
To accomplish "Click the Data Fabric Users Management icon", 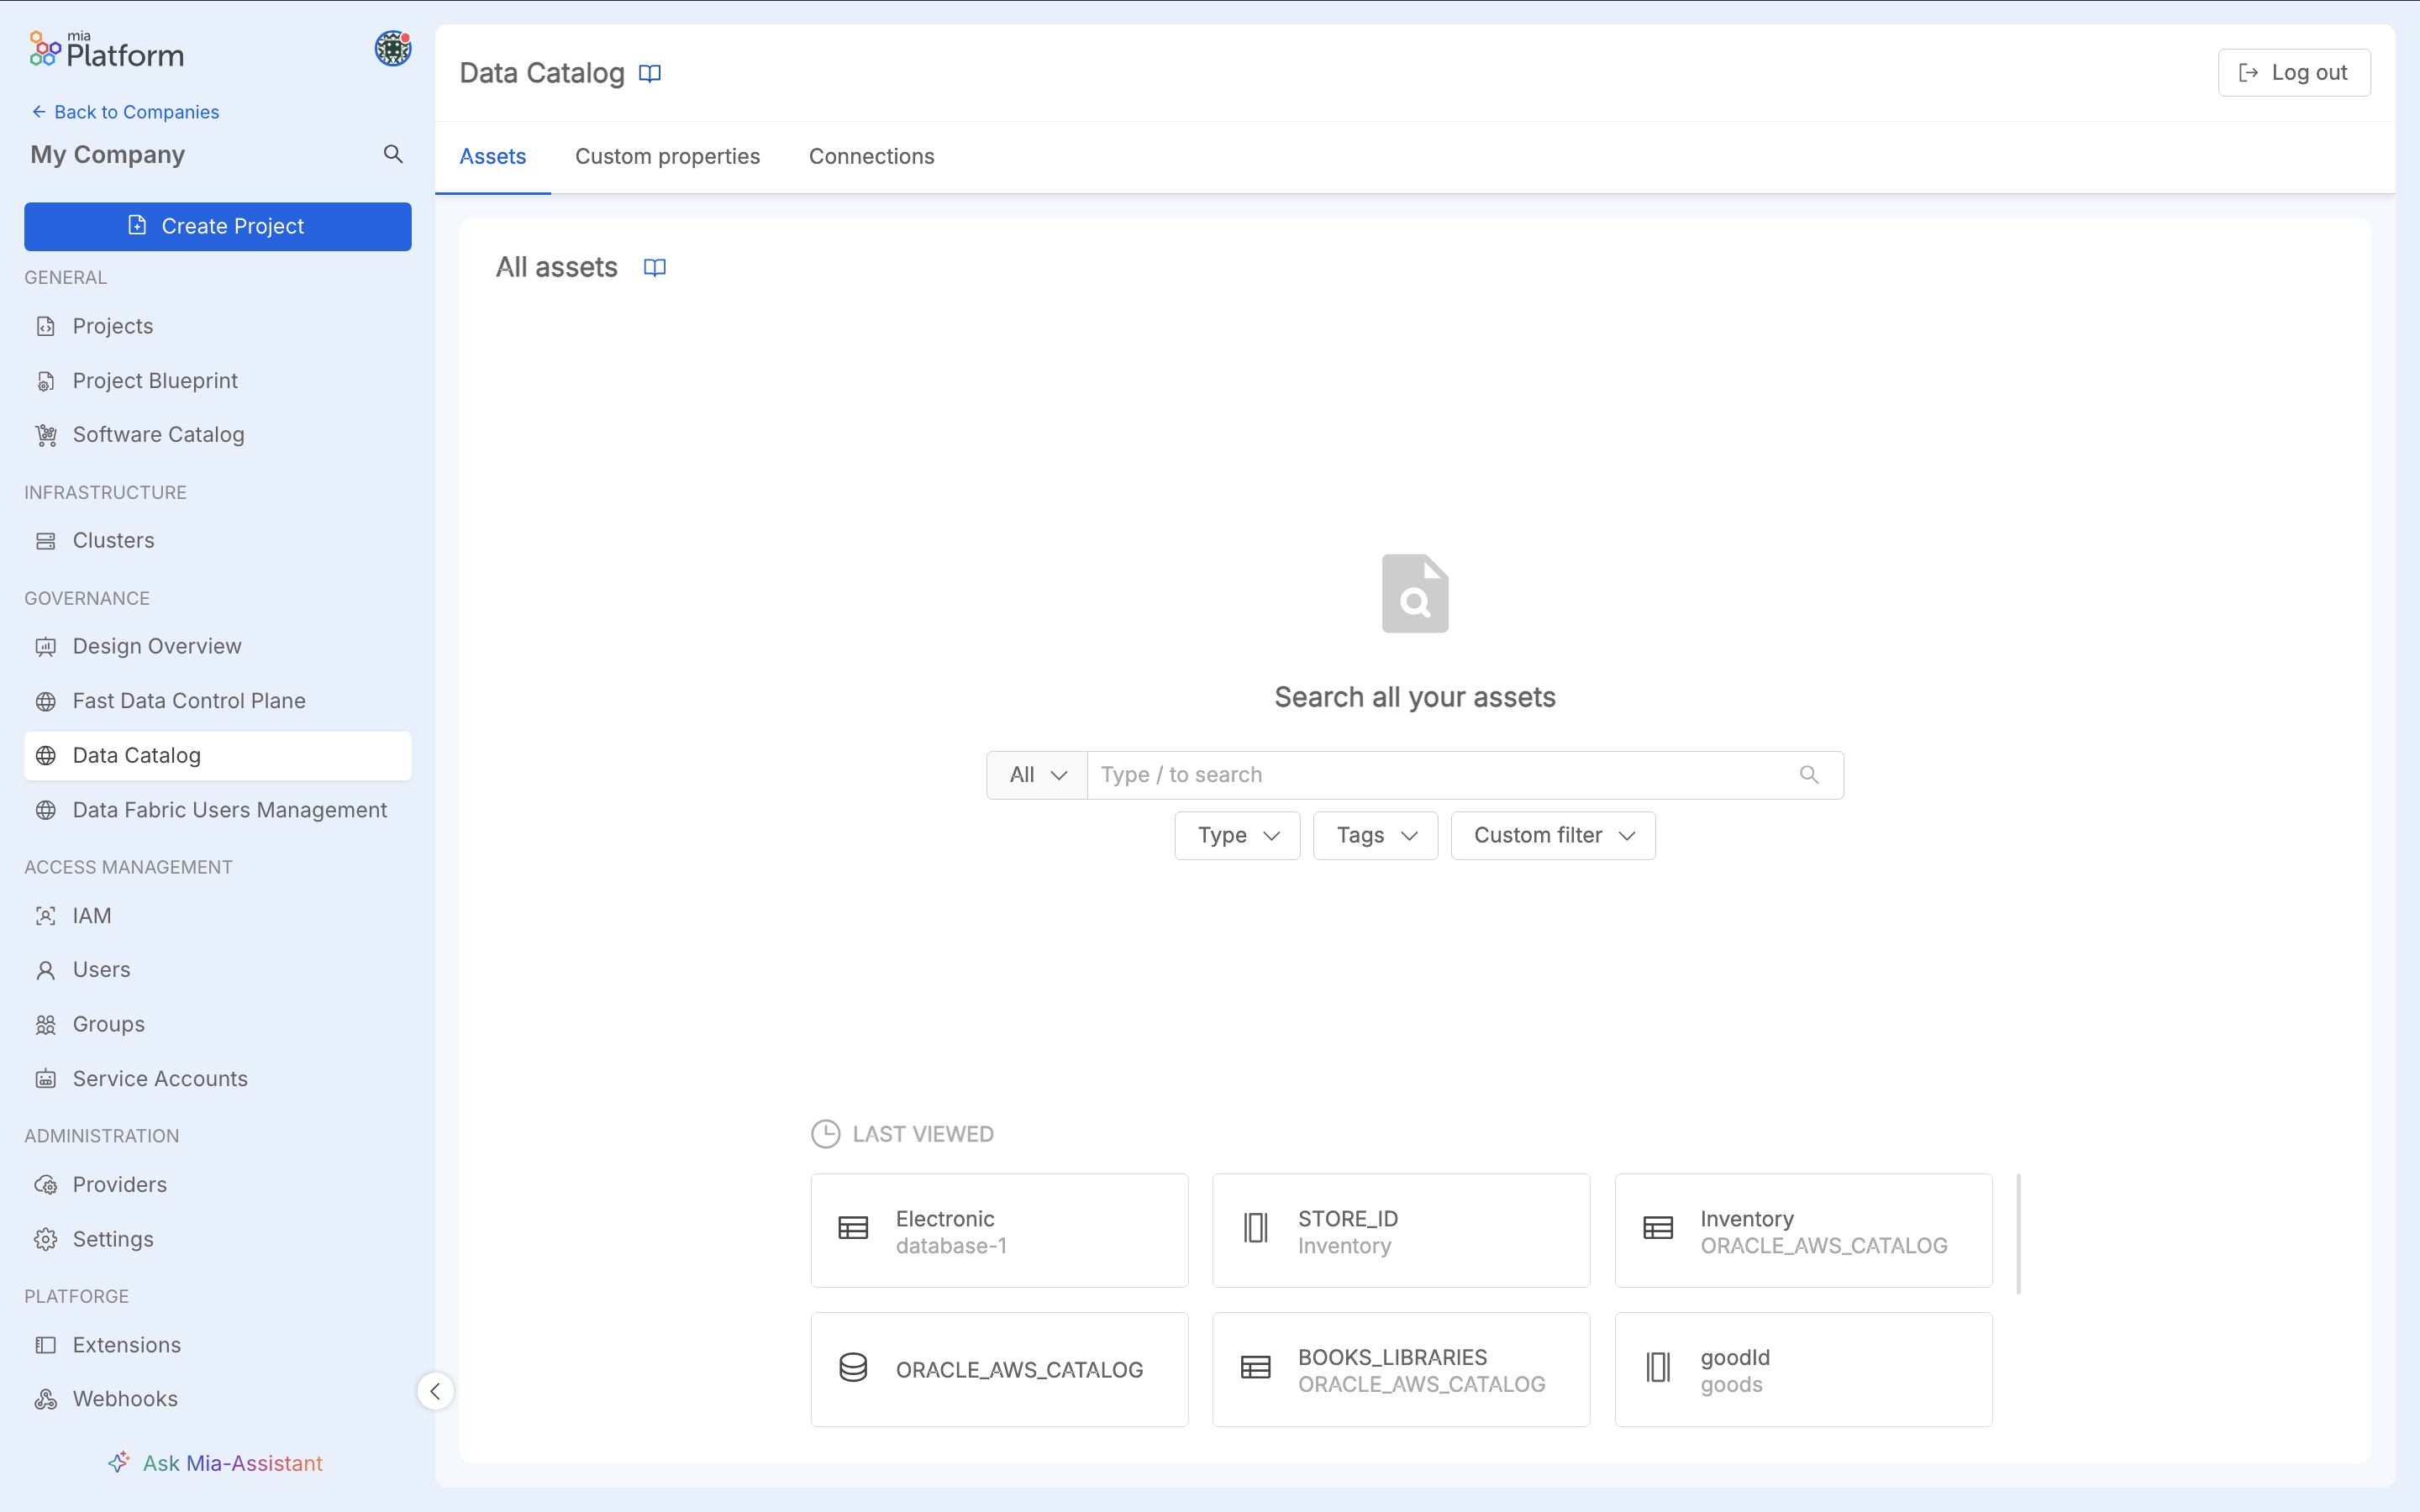I will (47, 808).
